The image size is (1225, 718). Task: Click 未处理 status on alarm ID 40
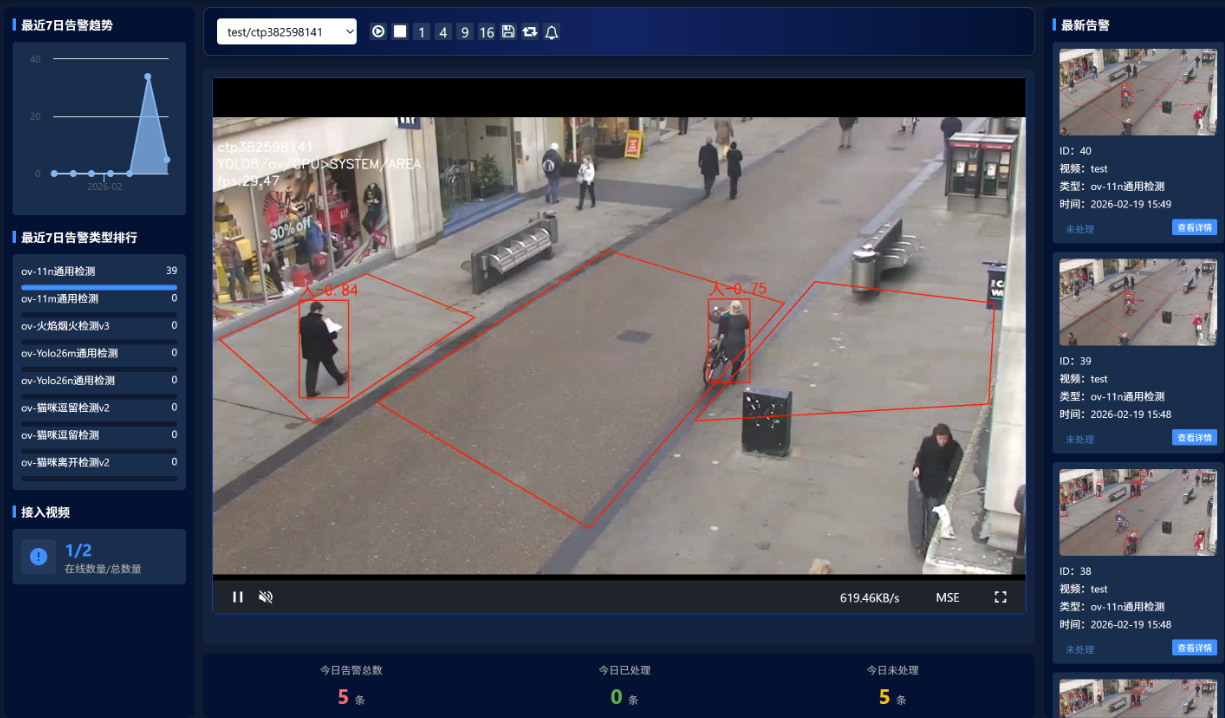[x=1079, y=229]
